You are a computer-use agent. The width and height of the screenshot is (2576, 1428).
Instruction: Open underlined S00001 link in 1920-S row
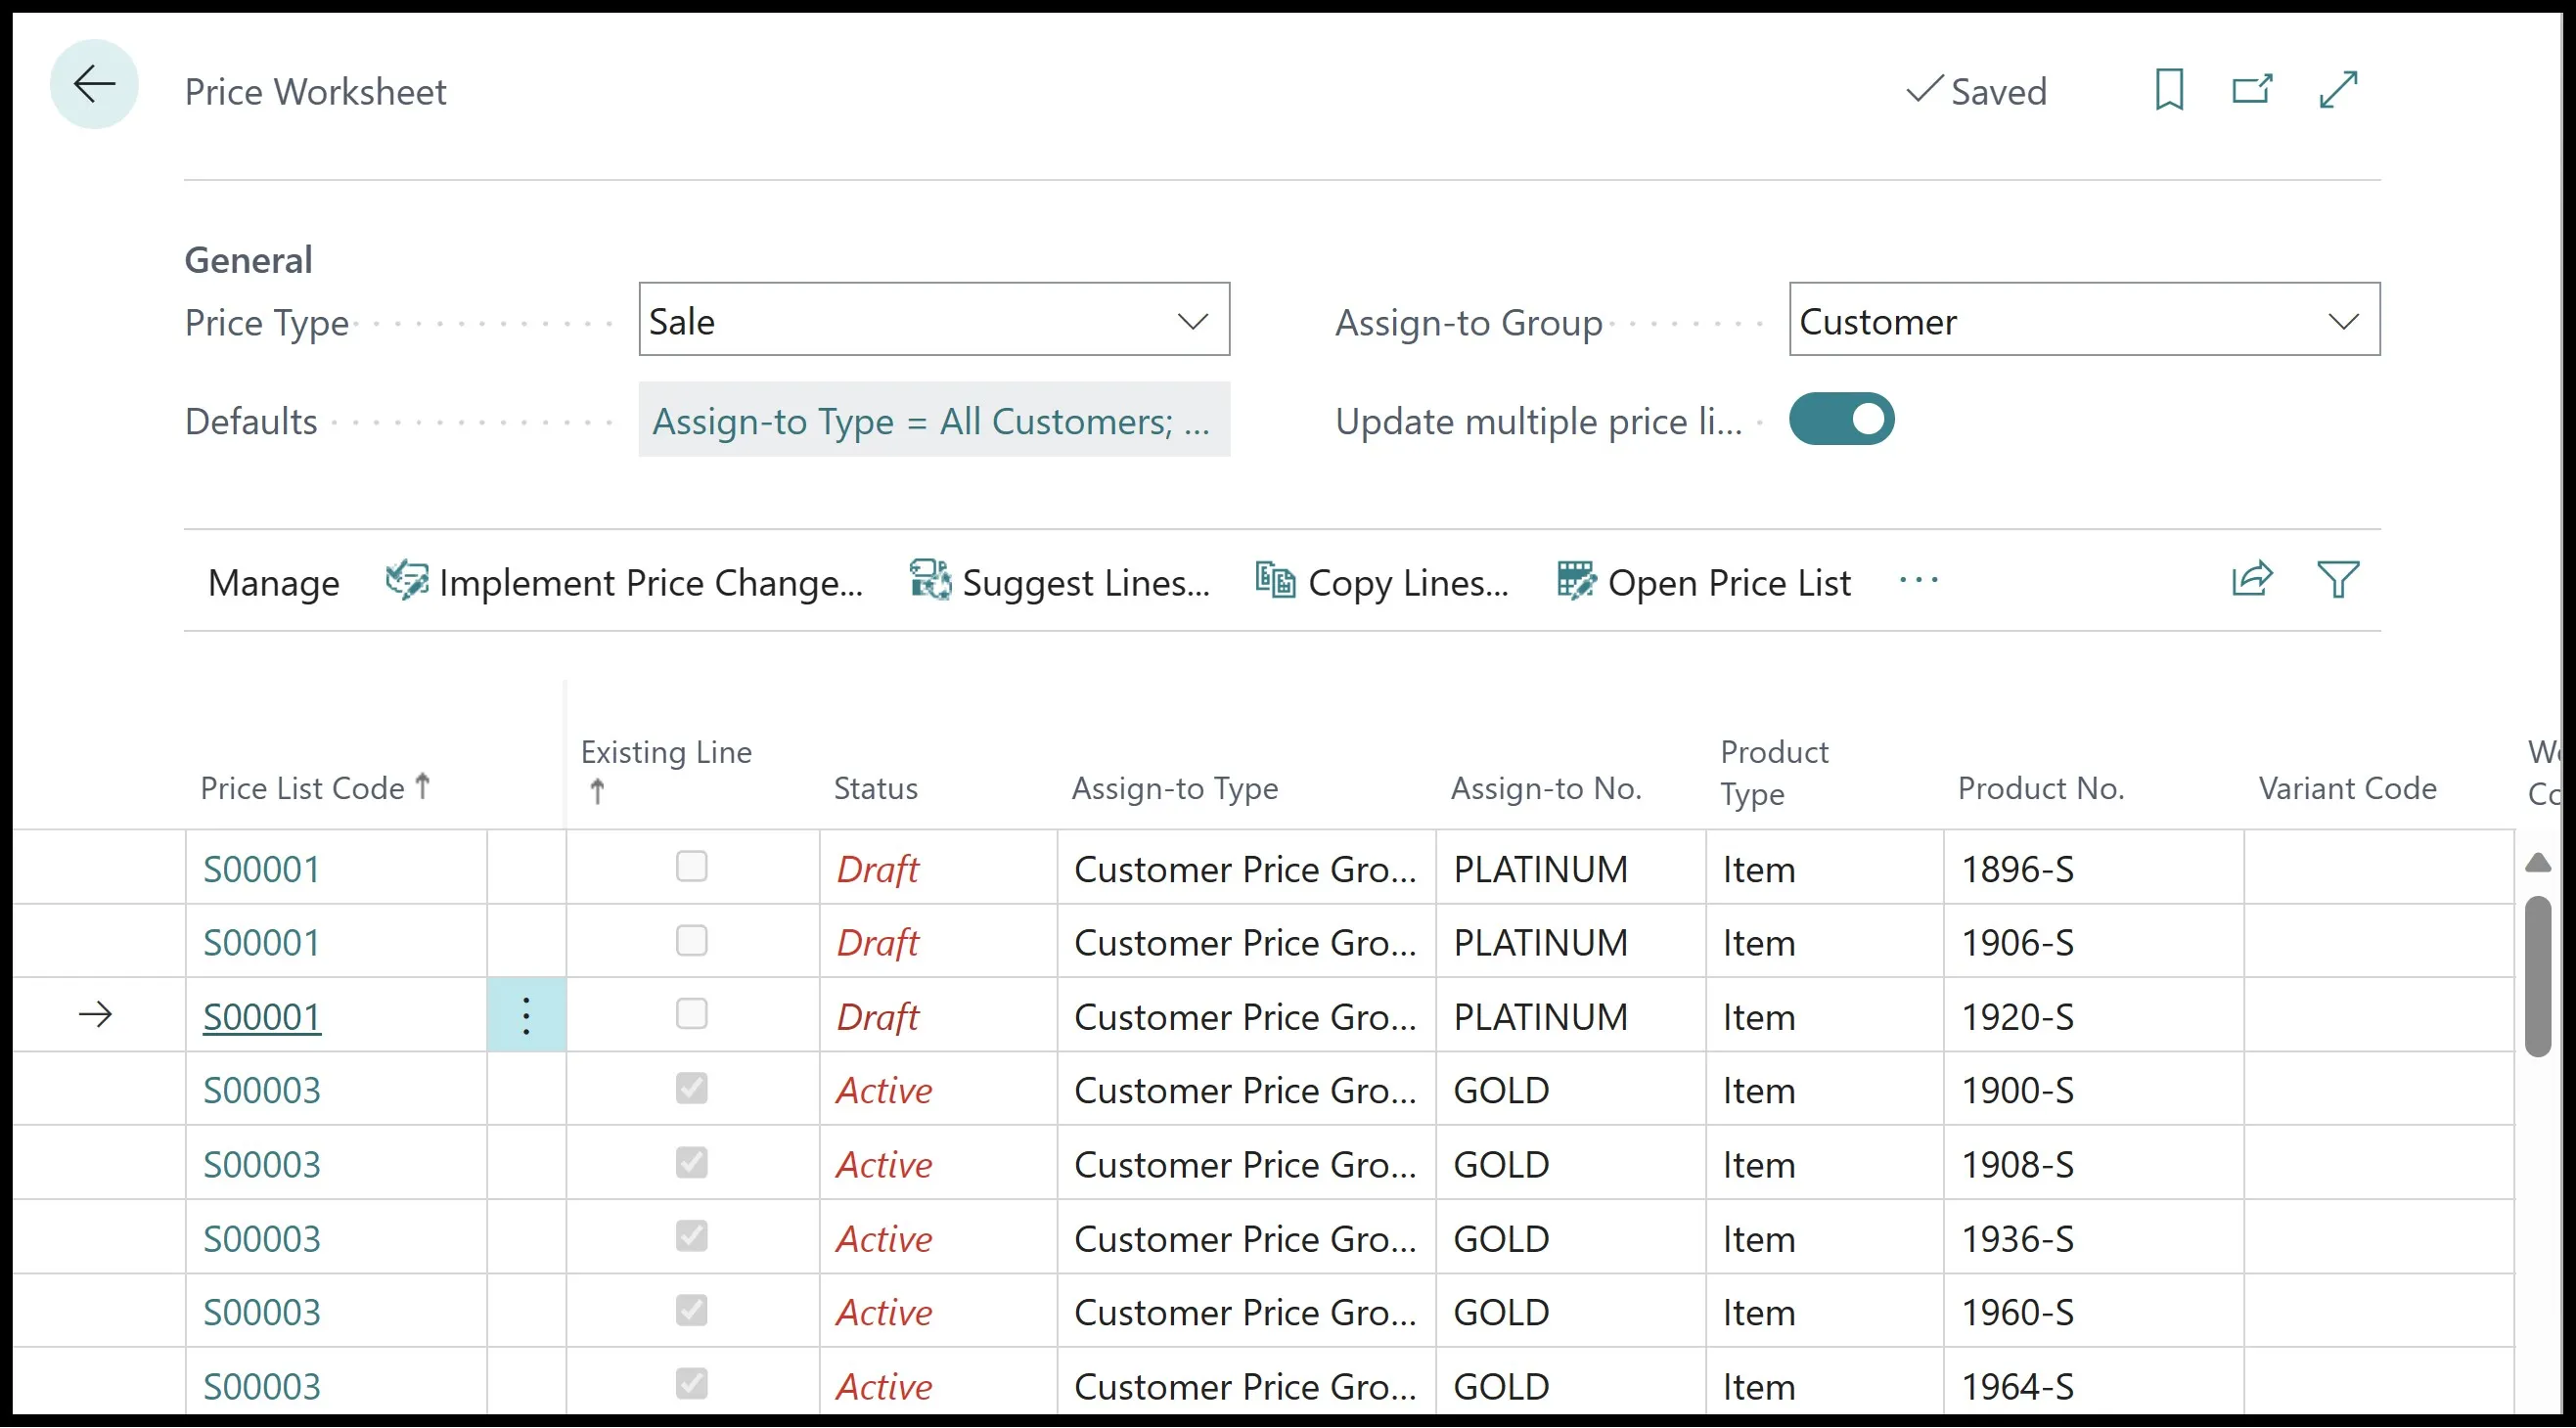coord(262,1017)
